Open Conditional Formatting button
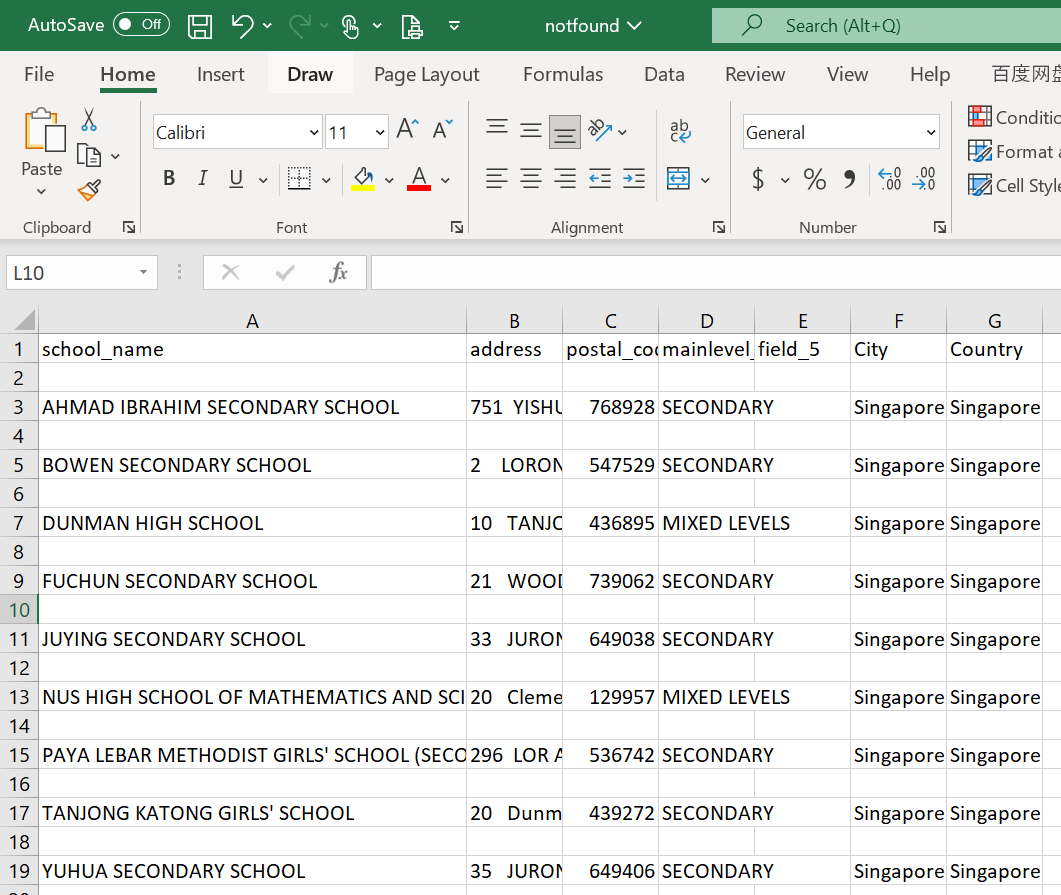 tap(1012, 117)
